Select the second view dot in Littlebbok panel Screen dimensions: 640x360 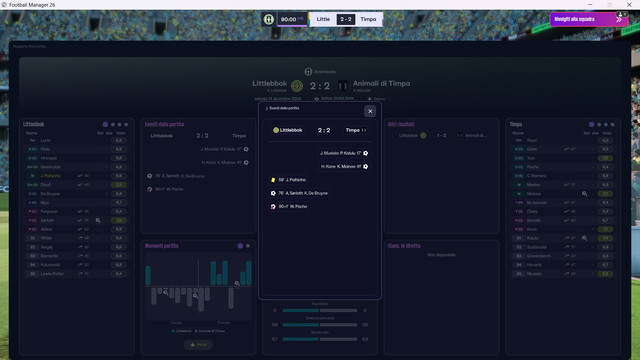(x=113, y=124)
